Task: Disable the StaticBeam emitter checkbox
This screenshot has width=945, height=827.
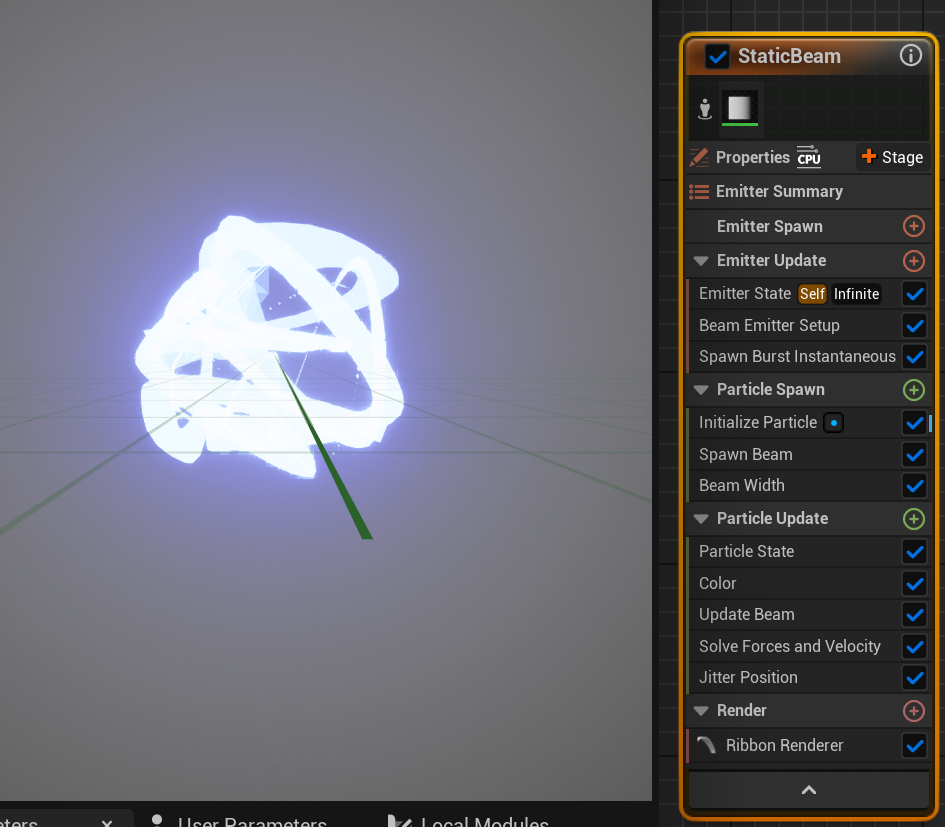Action: (717, 57)
